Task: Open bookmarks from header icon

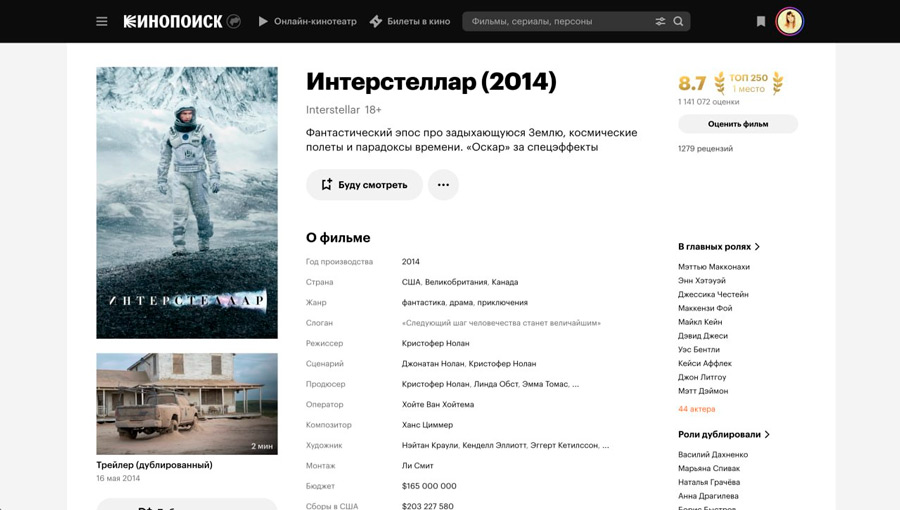Action: tap(761, 21)
